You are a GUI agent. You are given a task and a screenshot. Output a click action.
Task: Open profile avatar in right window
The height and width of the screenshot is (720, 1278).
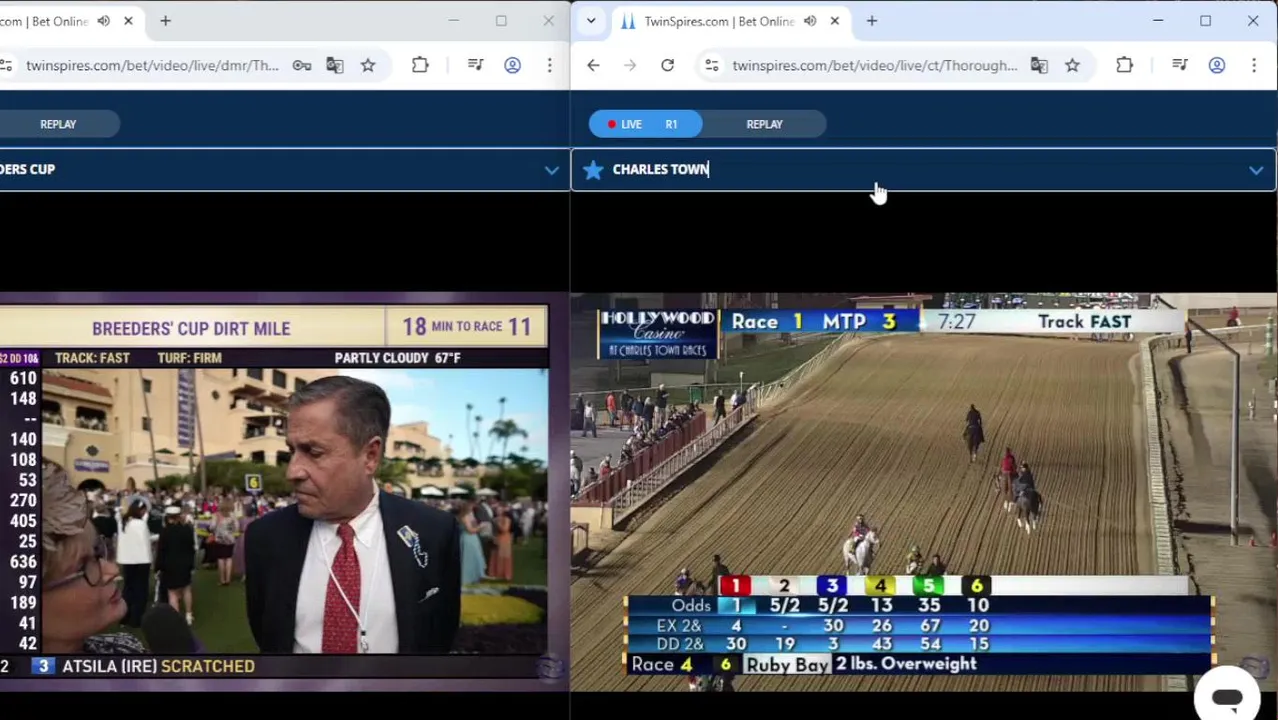pos(1216,66)
